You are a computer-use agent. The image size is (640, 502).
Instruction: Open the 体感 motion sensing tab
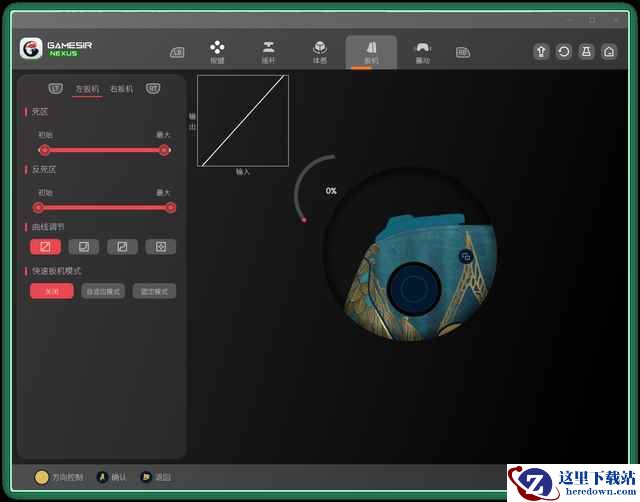pos(319,51)
